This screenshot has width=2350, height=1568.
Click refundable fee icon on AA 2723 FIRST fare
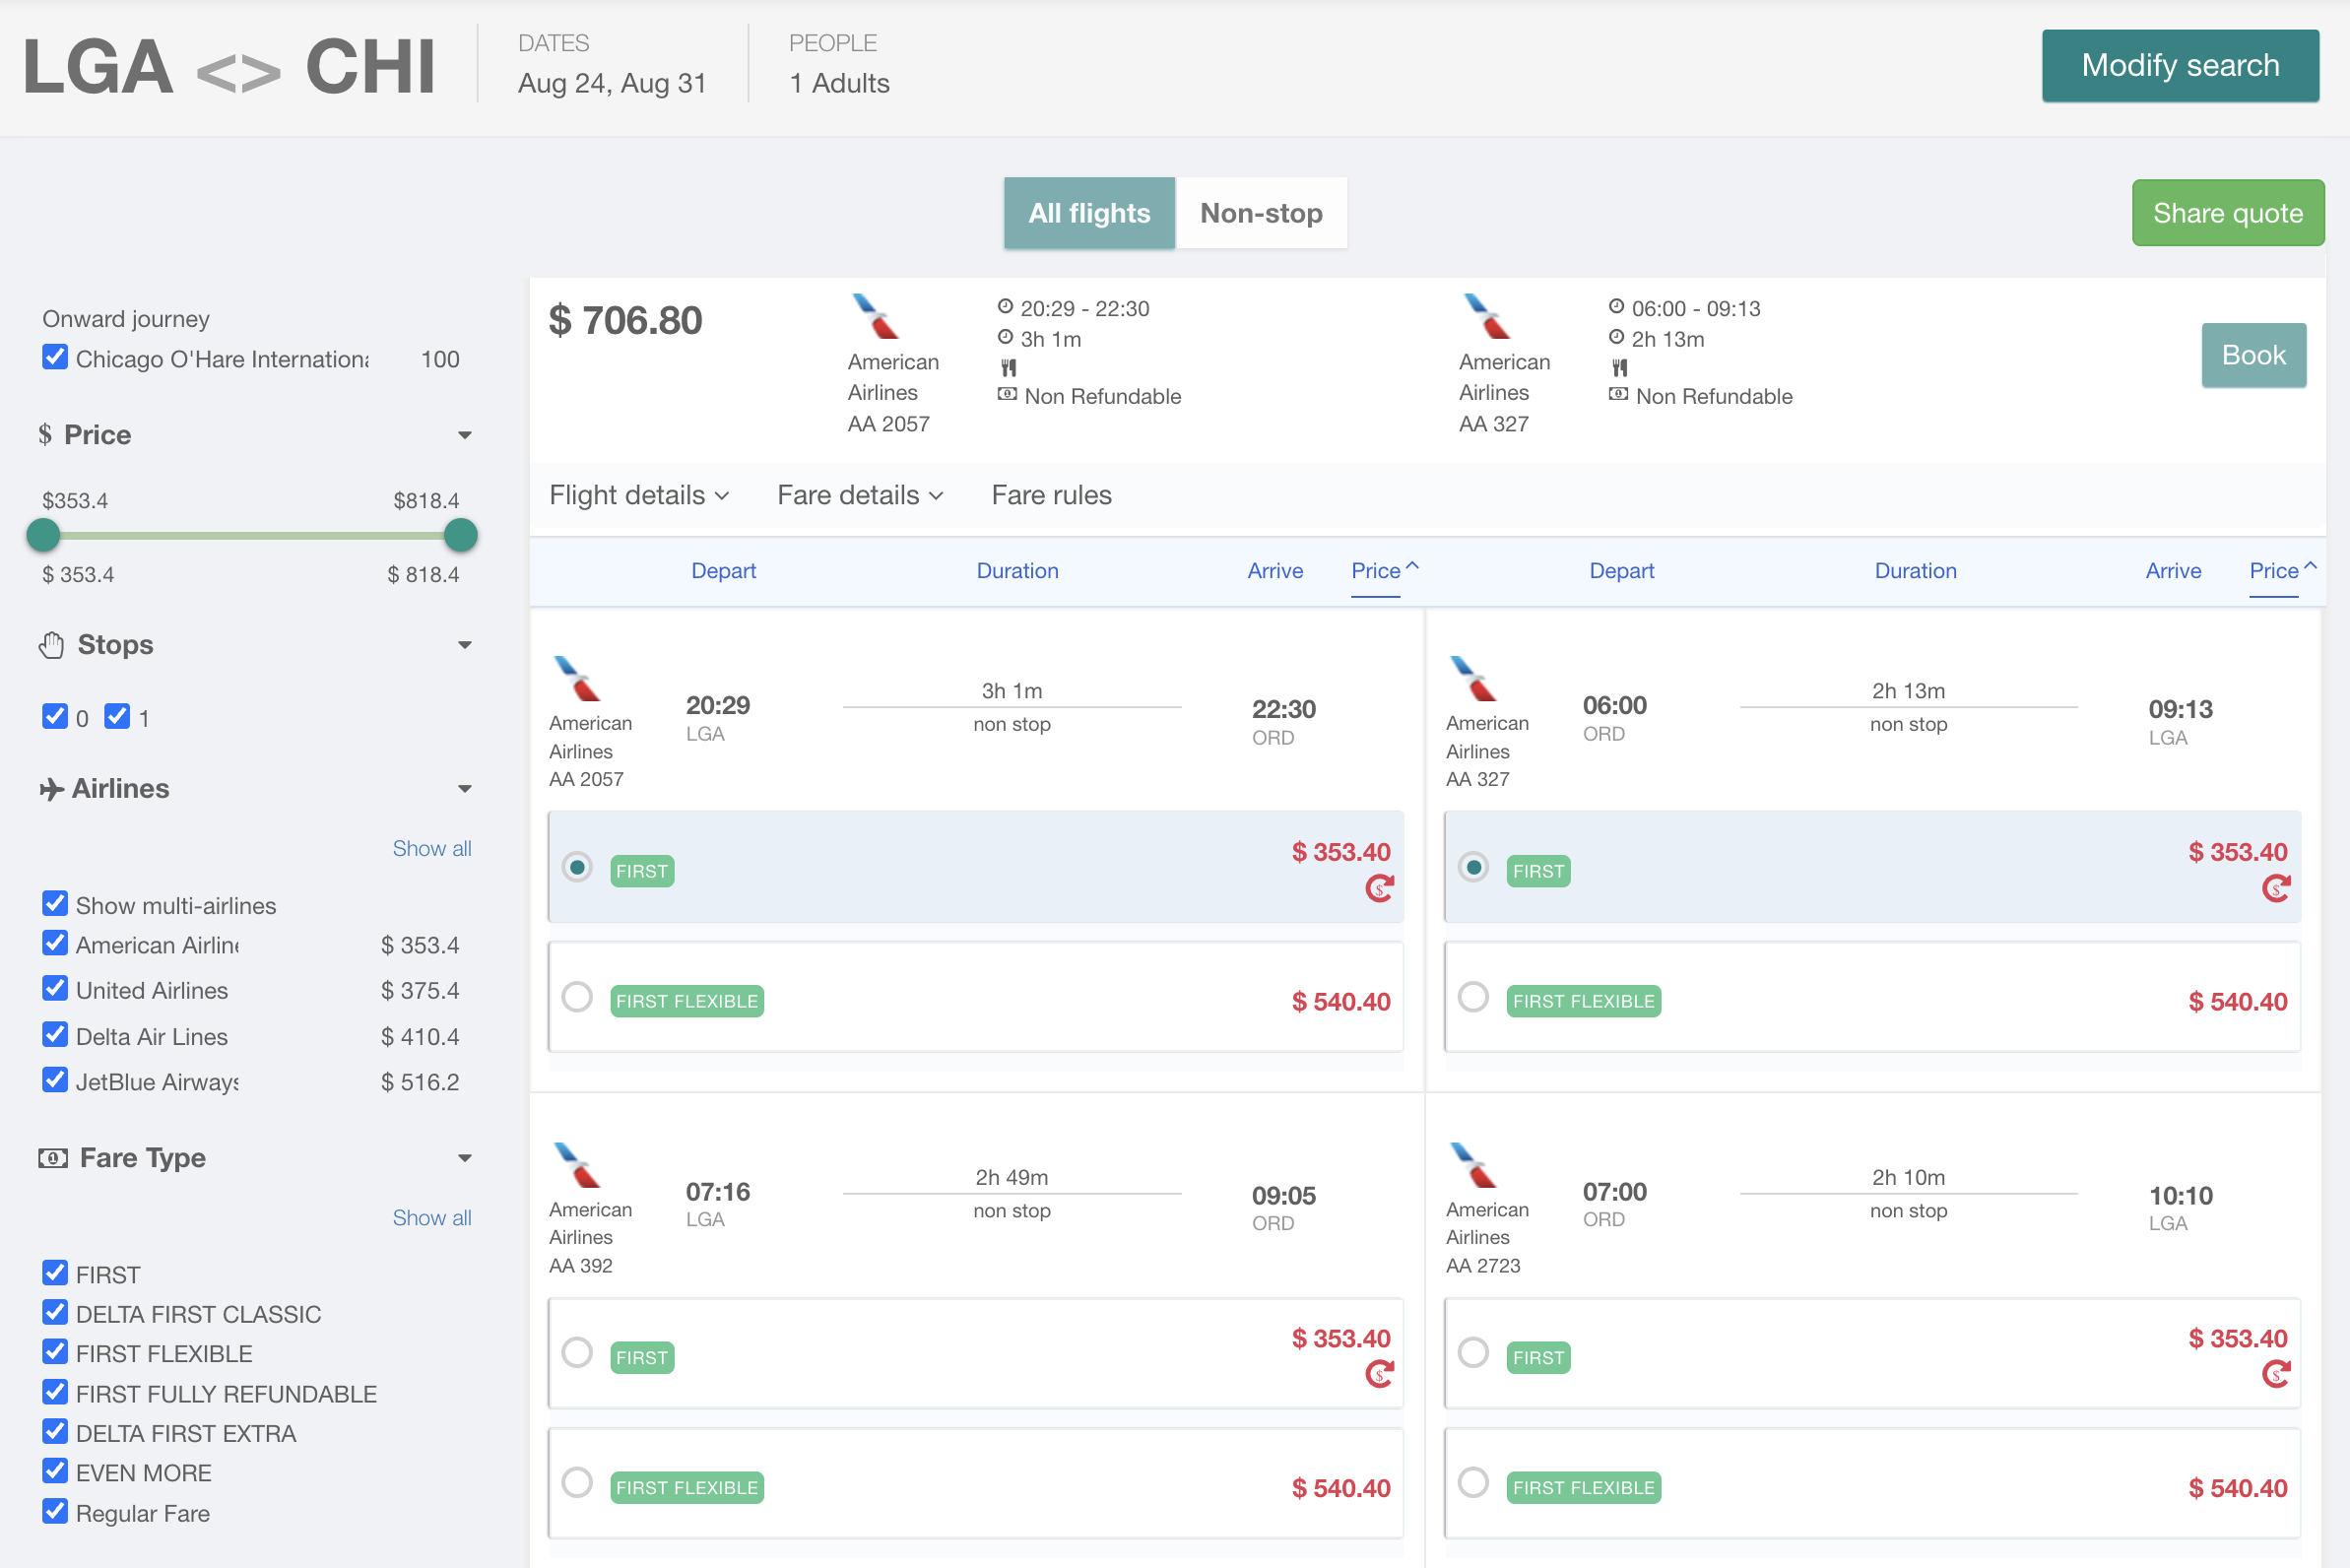[x=2276, y=1374]
